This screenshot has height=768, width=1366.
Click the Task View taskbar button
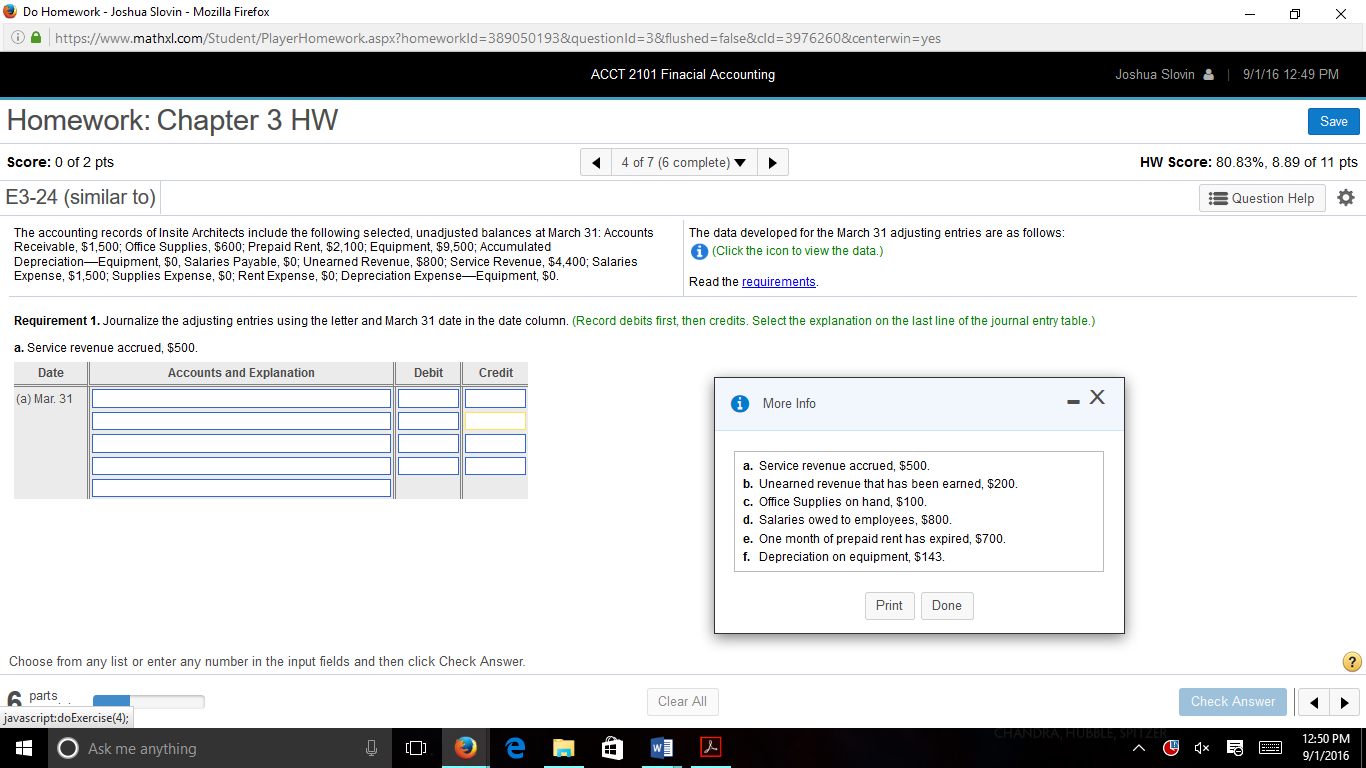415,747
